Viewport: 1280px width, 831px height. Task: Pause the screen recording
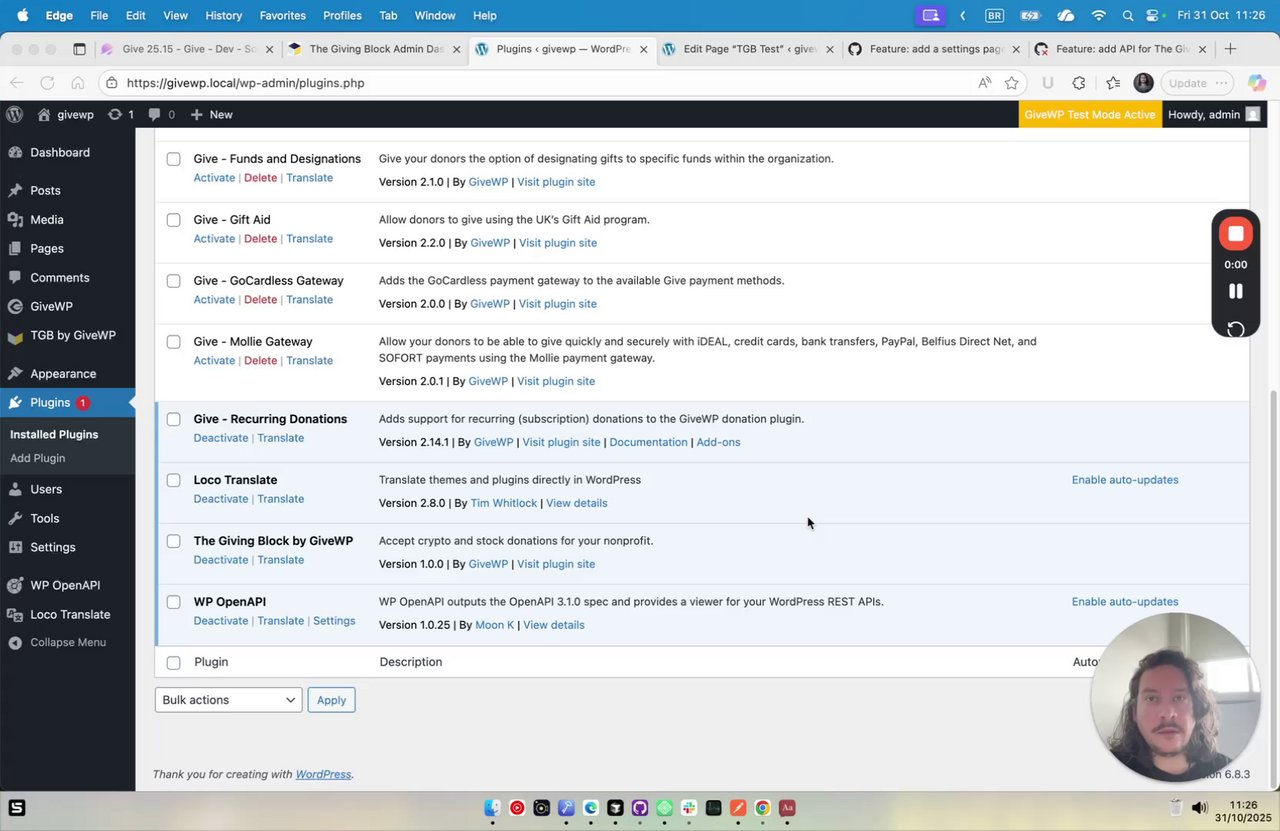(1236, 291)
